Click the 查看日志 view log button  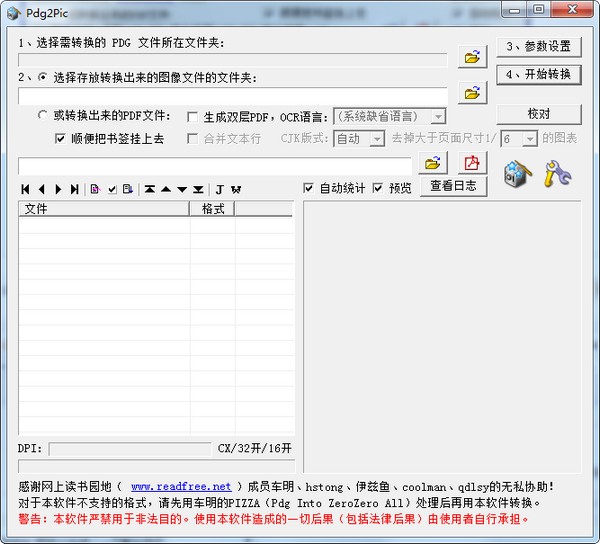pos(453,186)
